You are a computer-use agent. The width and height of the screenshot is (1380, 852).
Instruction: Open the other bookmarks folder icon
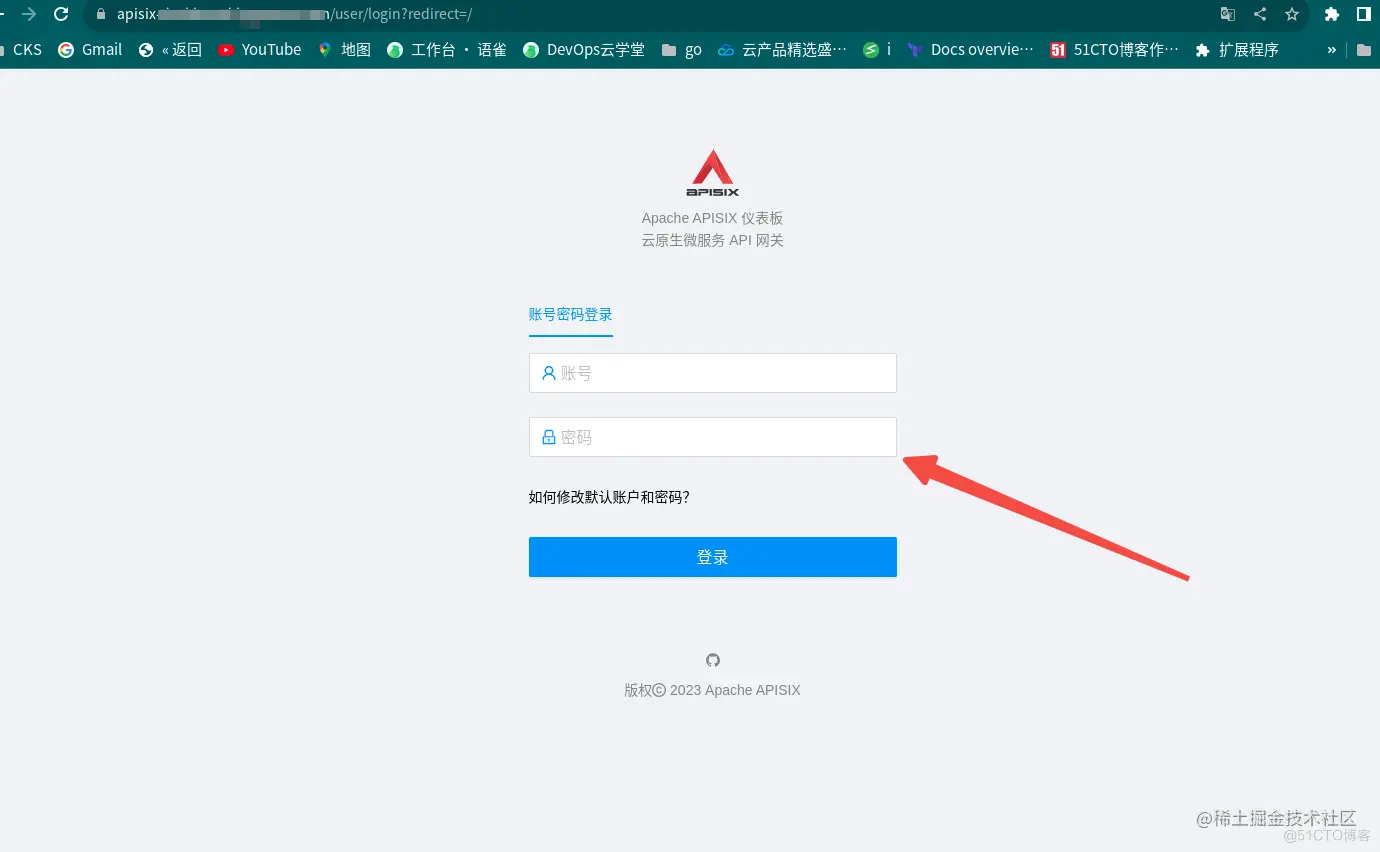point(1364,50)
